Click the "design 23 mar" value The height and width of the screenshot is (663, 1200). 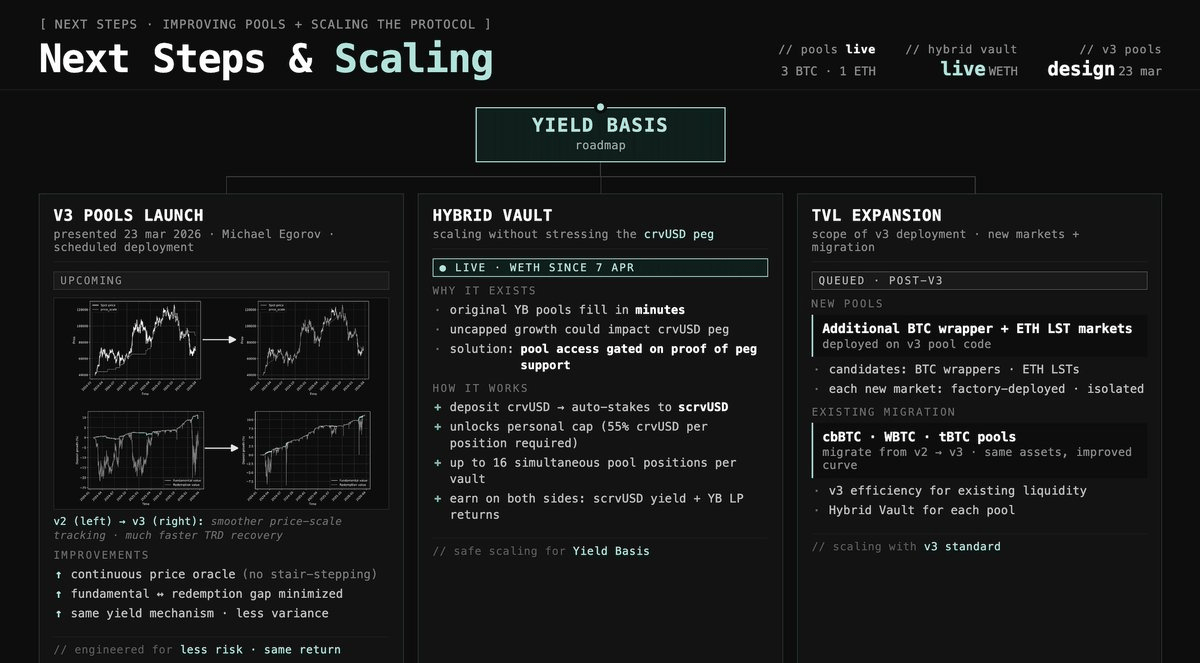(1105, 70)
